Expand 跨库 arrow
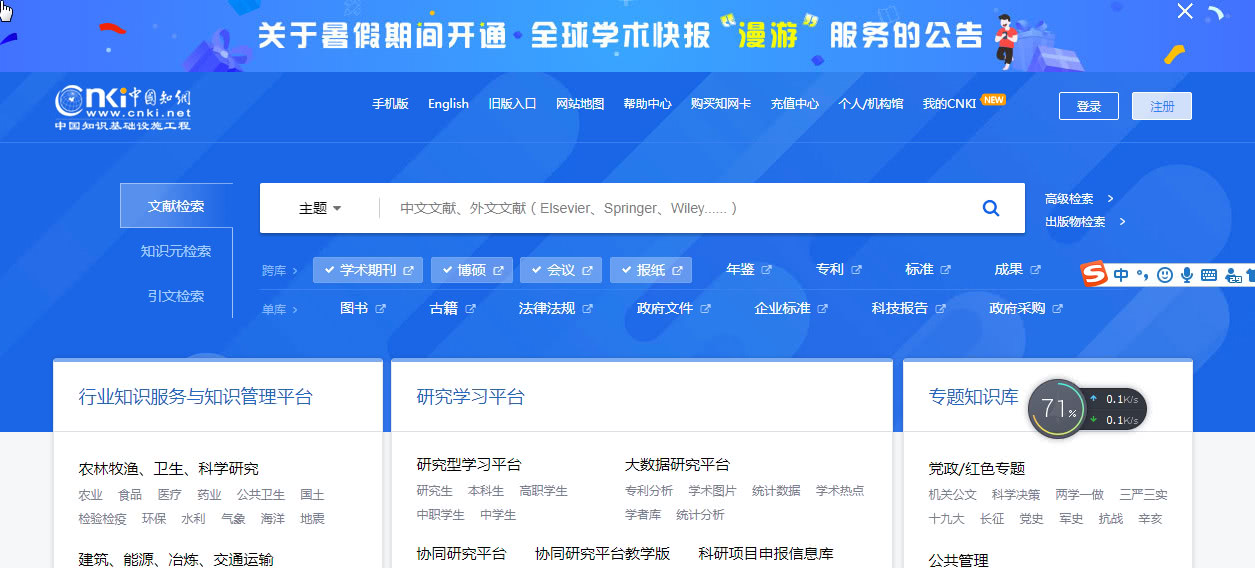Screen dimensions: 1255x568 295,271
